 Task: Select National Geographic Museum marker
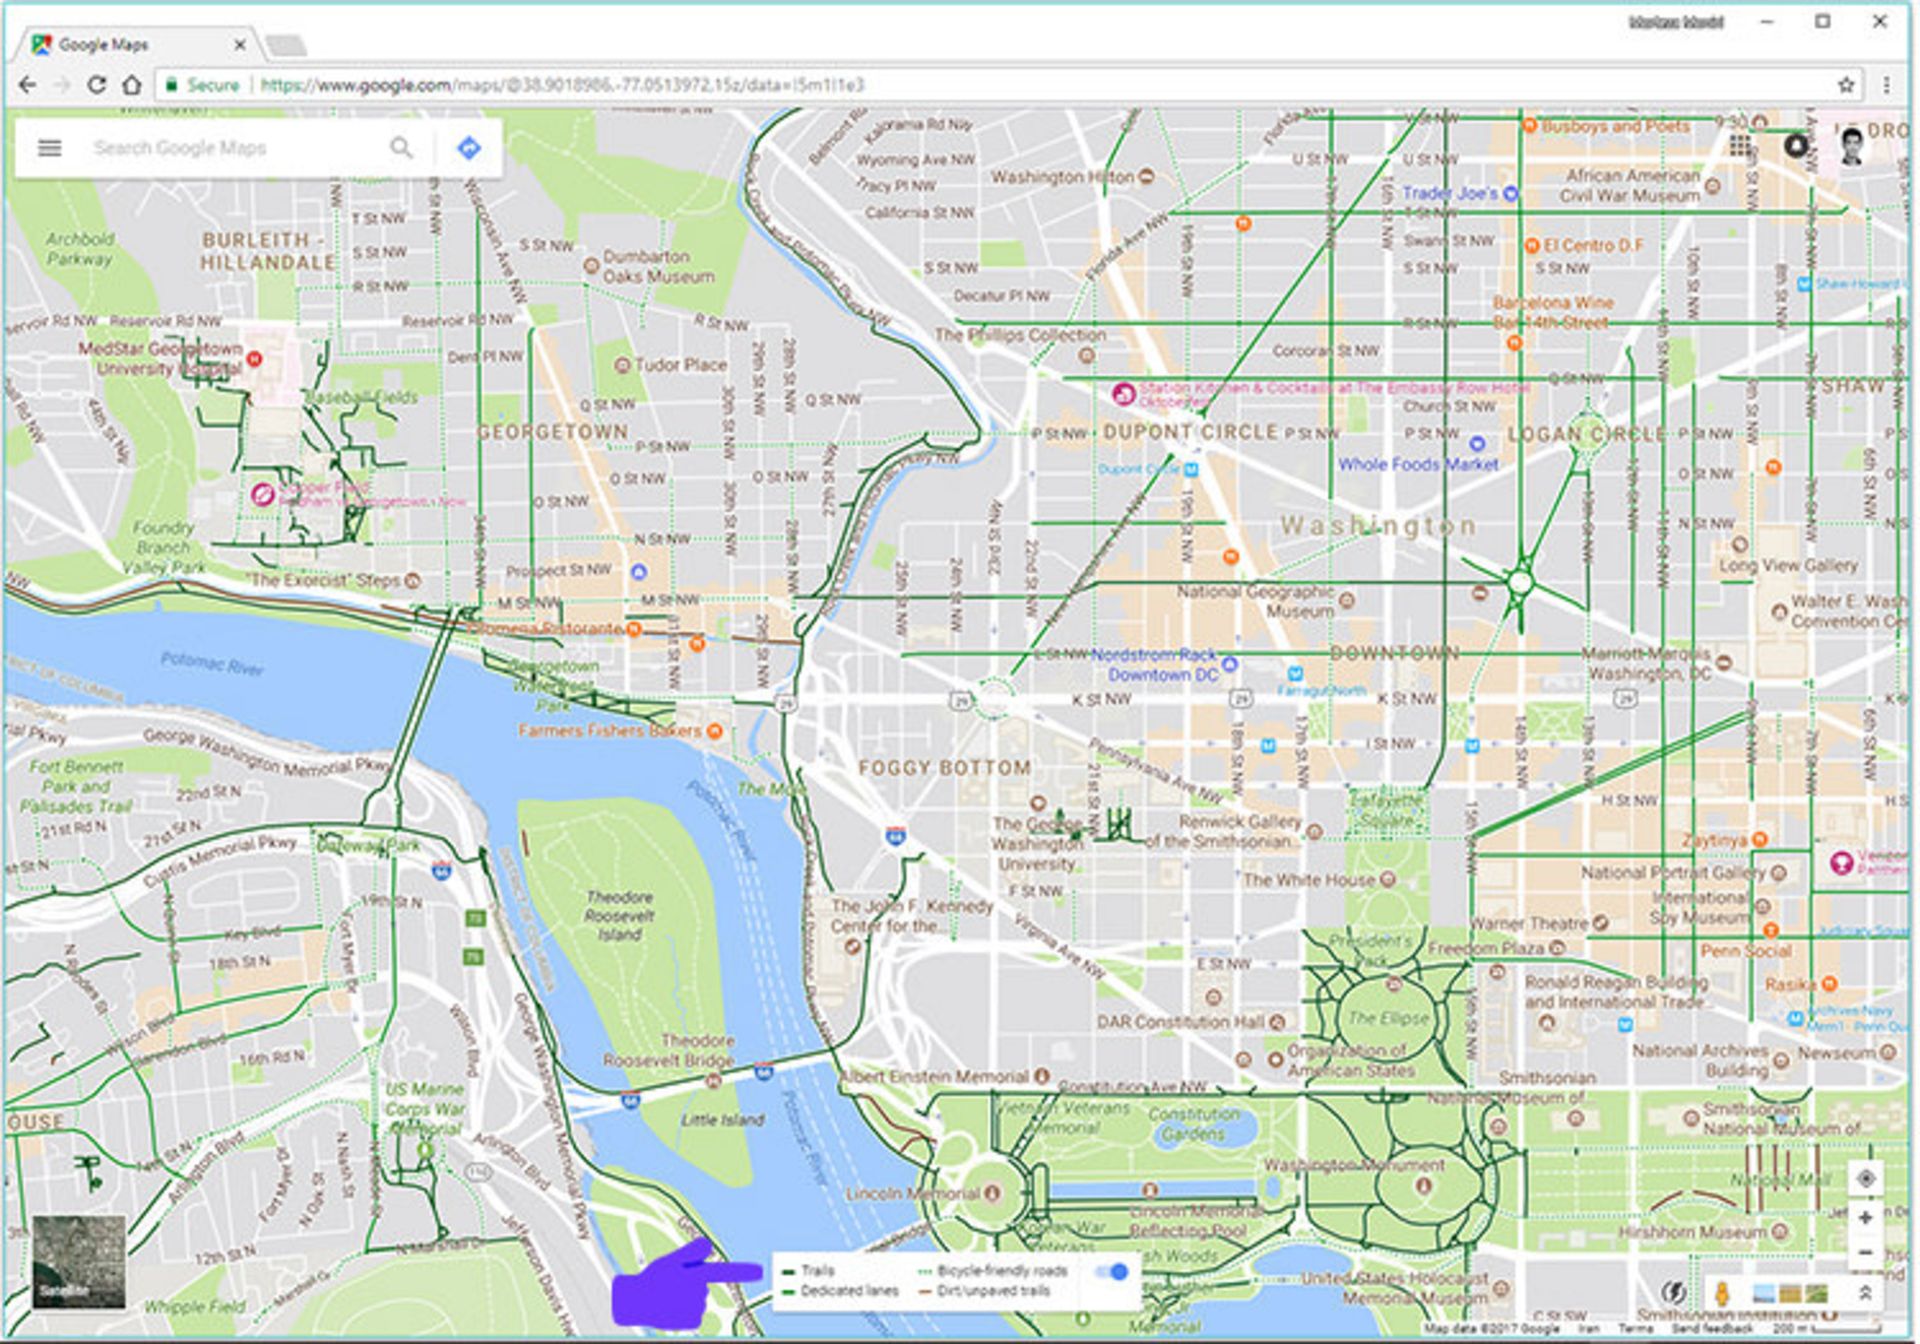(1347, 601)
